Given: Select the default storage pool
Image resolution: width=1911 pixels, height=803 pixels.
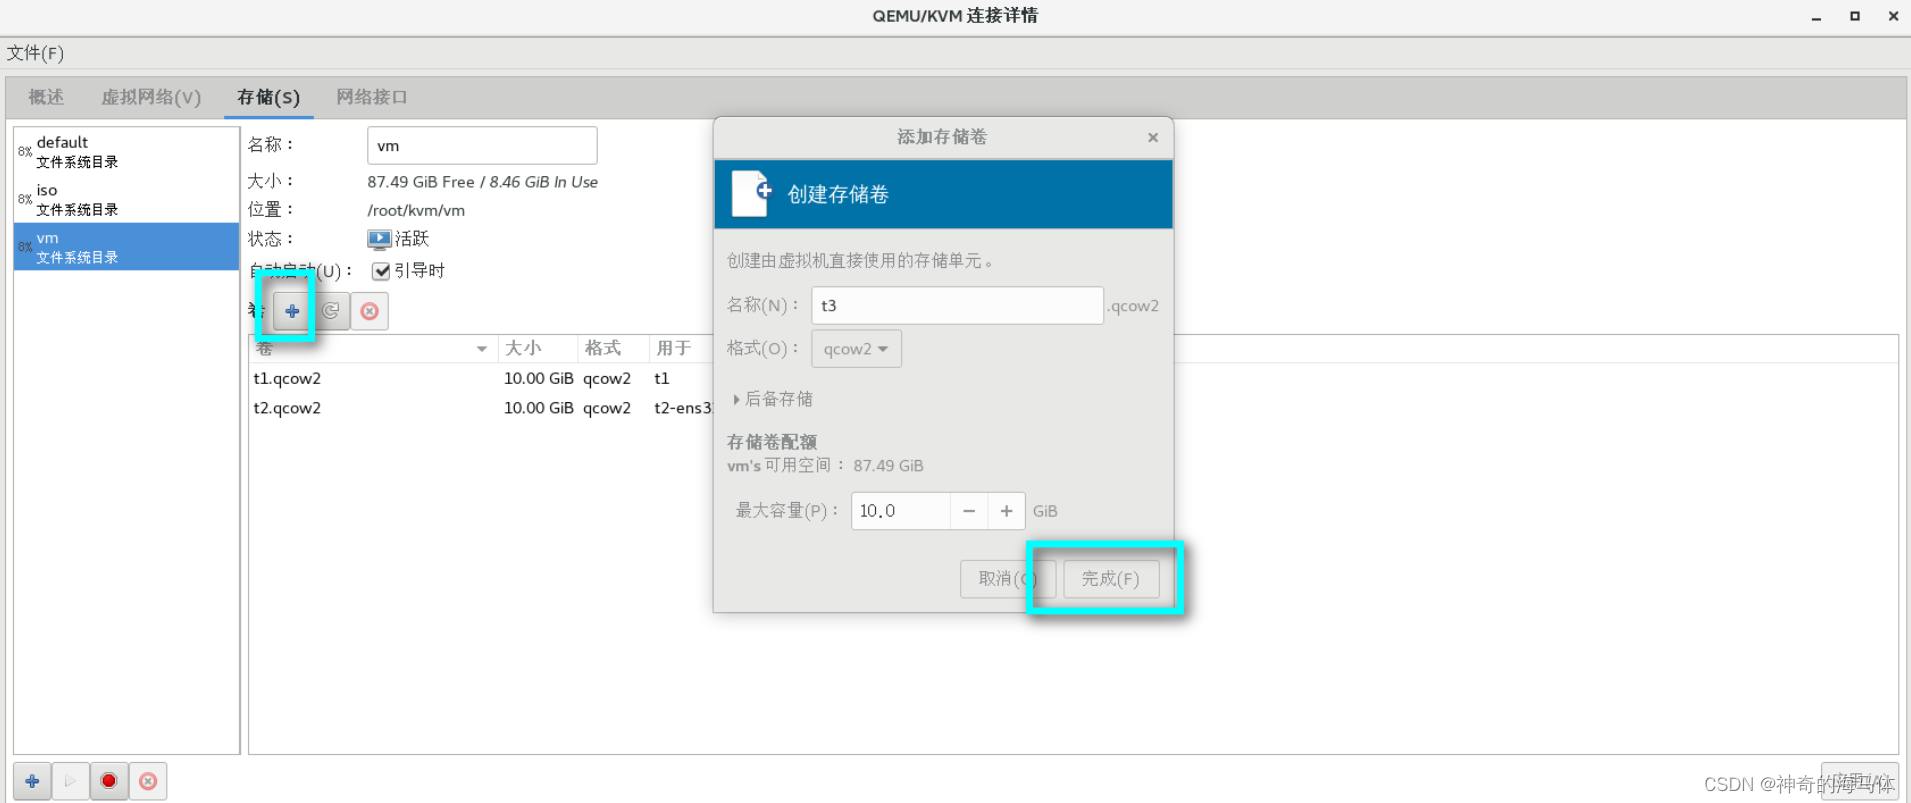Looking at the screenshot, I should click(x=126, y=151).
